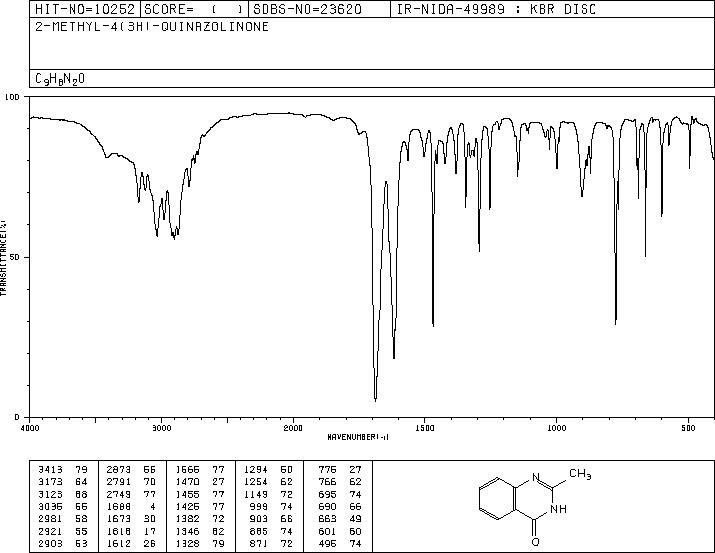
Task: Click the SCORE= ( ) header field
Action: 194,9
